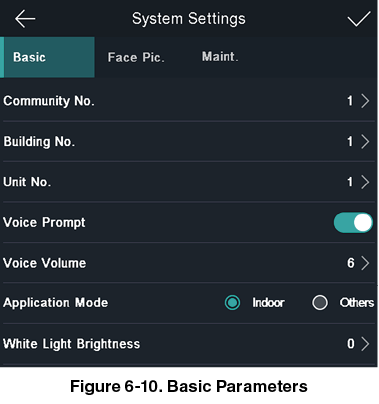Open White Light Brightness chevron
379x404 pixels.
(365, 344)
